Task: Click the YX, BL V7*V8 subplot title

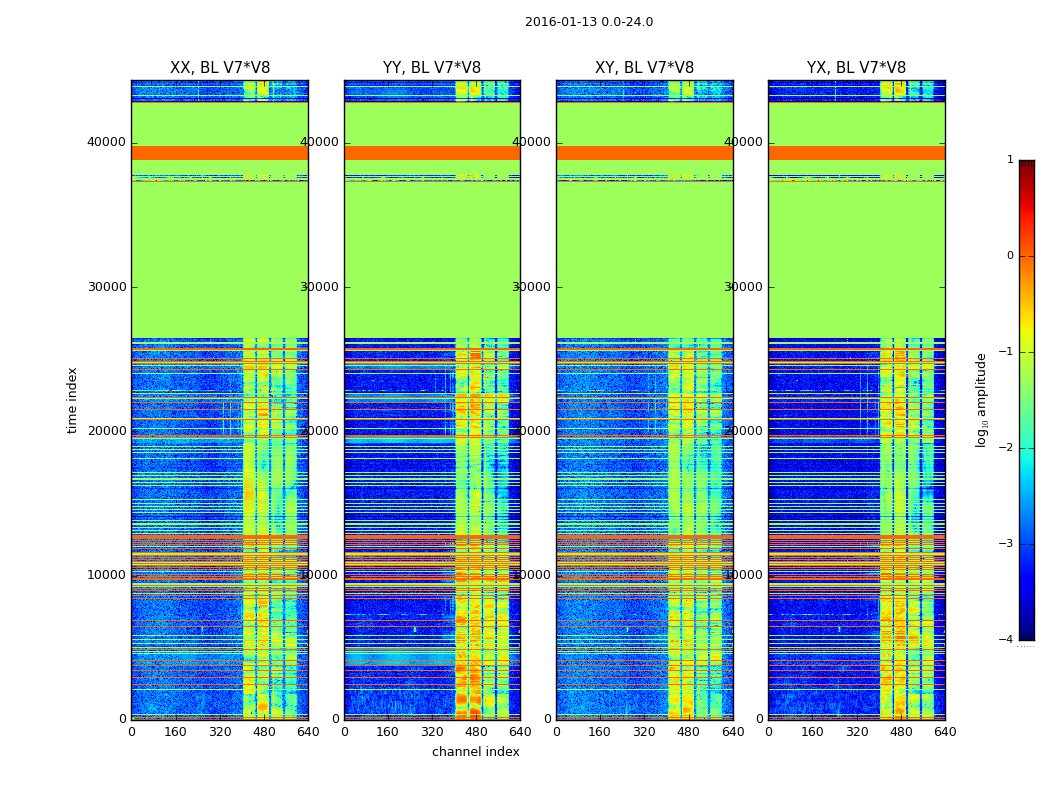Action: pyautogui.click(x=856, y=68)
